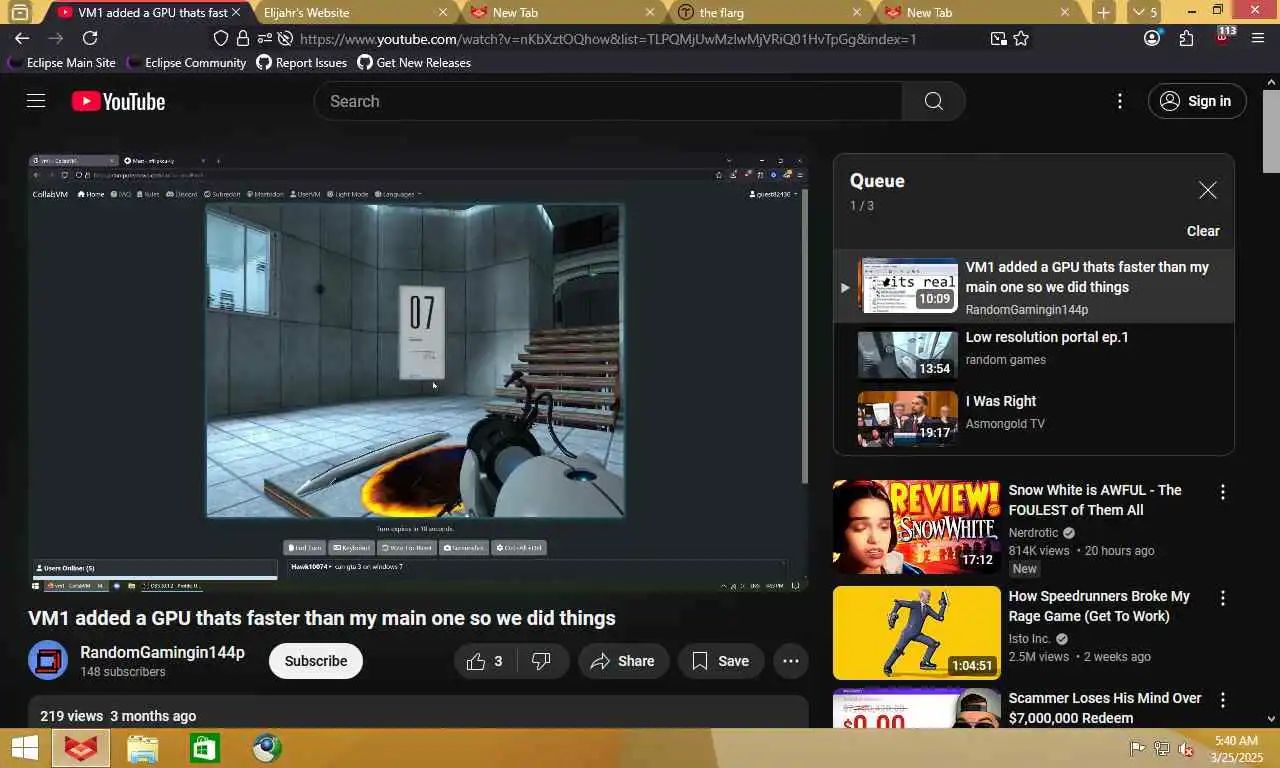1280x768 pixels.
Task: Open Scammer Loses His Mind video title
Action: (1105, 708)
